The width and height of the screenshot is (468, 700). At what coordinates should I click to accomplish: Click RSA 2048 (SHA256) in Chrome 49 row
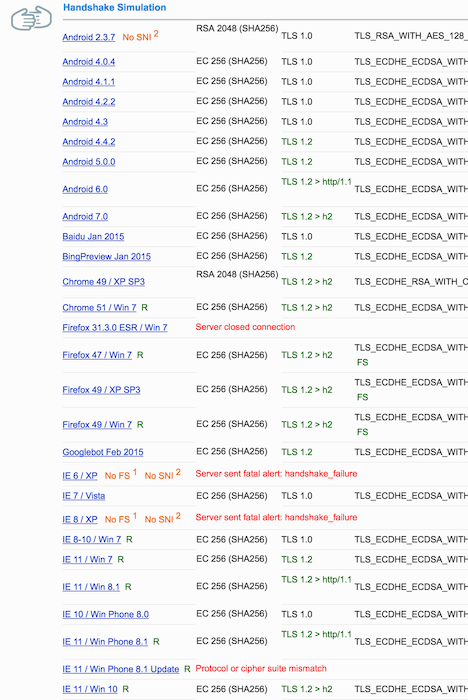coord(237,275)
